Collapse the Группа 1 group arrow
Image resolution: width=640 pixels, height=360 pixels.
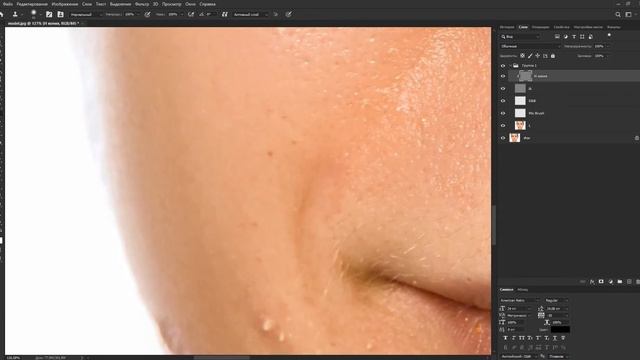pos(510,66)
